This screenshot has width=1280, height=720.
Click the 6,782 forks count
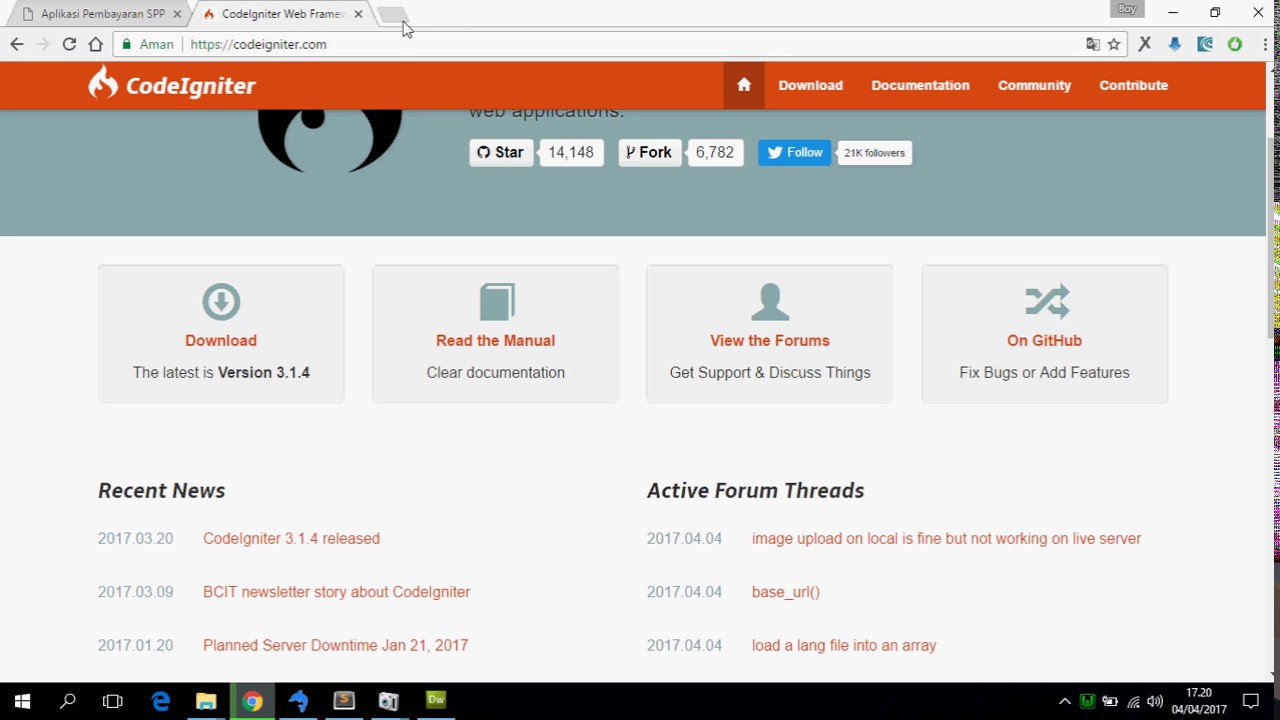click(x=715, y=152)
